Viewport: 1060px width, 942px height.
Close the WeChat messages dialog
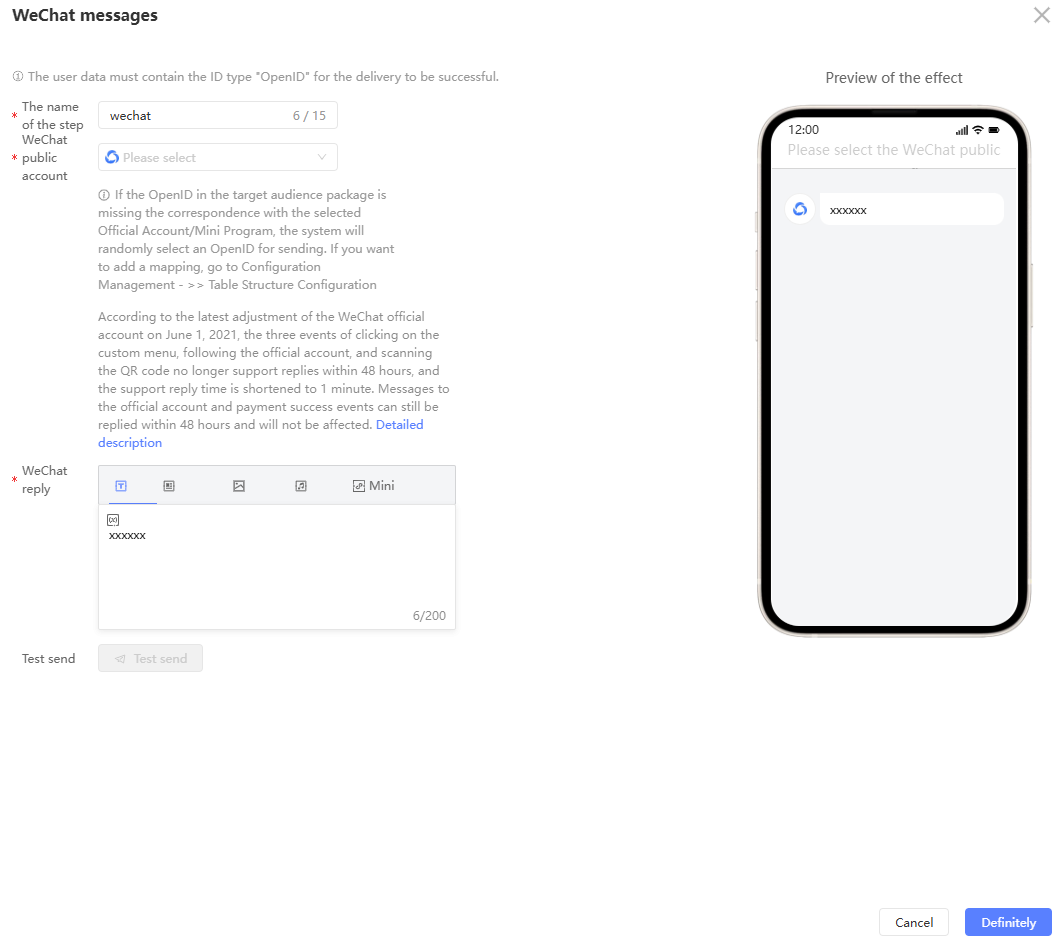tap(1041, 15)
